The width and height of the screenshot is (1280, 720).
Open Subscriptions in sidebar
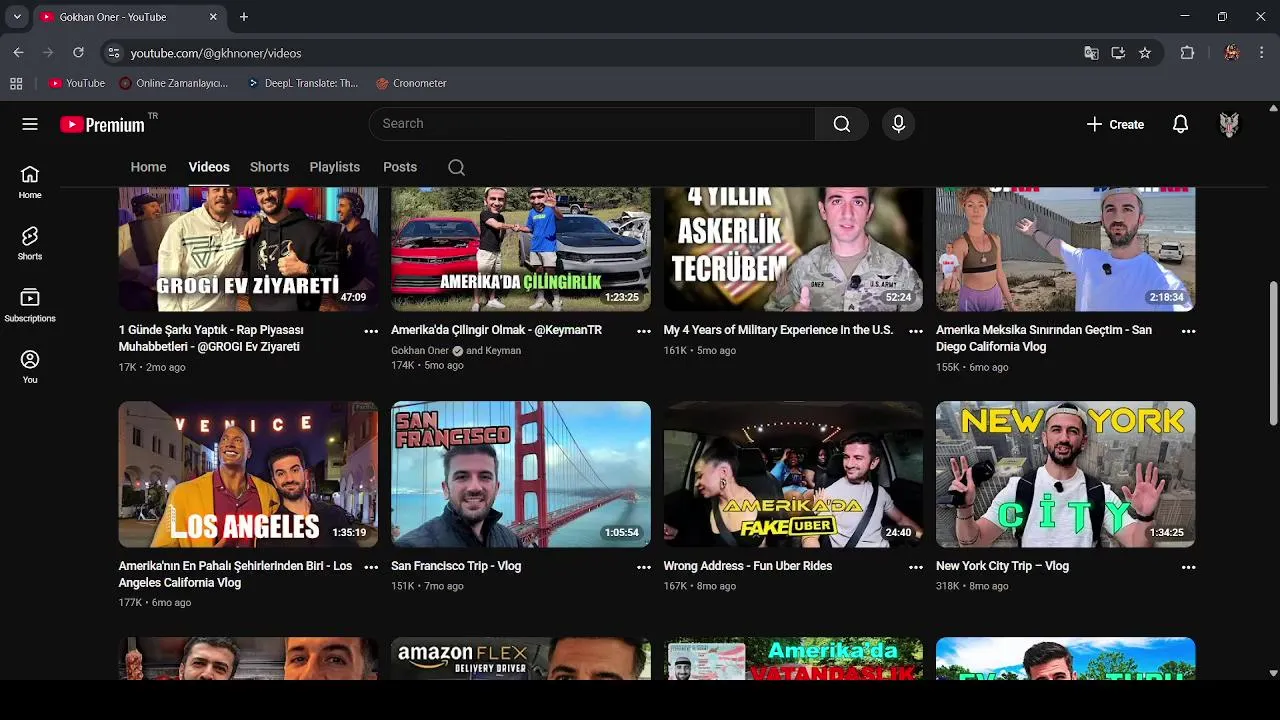pyautogui.click(x=30, y=306)
